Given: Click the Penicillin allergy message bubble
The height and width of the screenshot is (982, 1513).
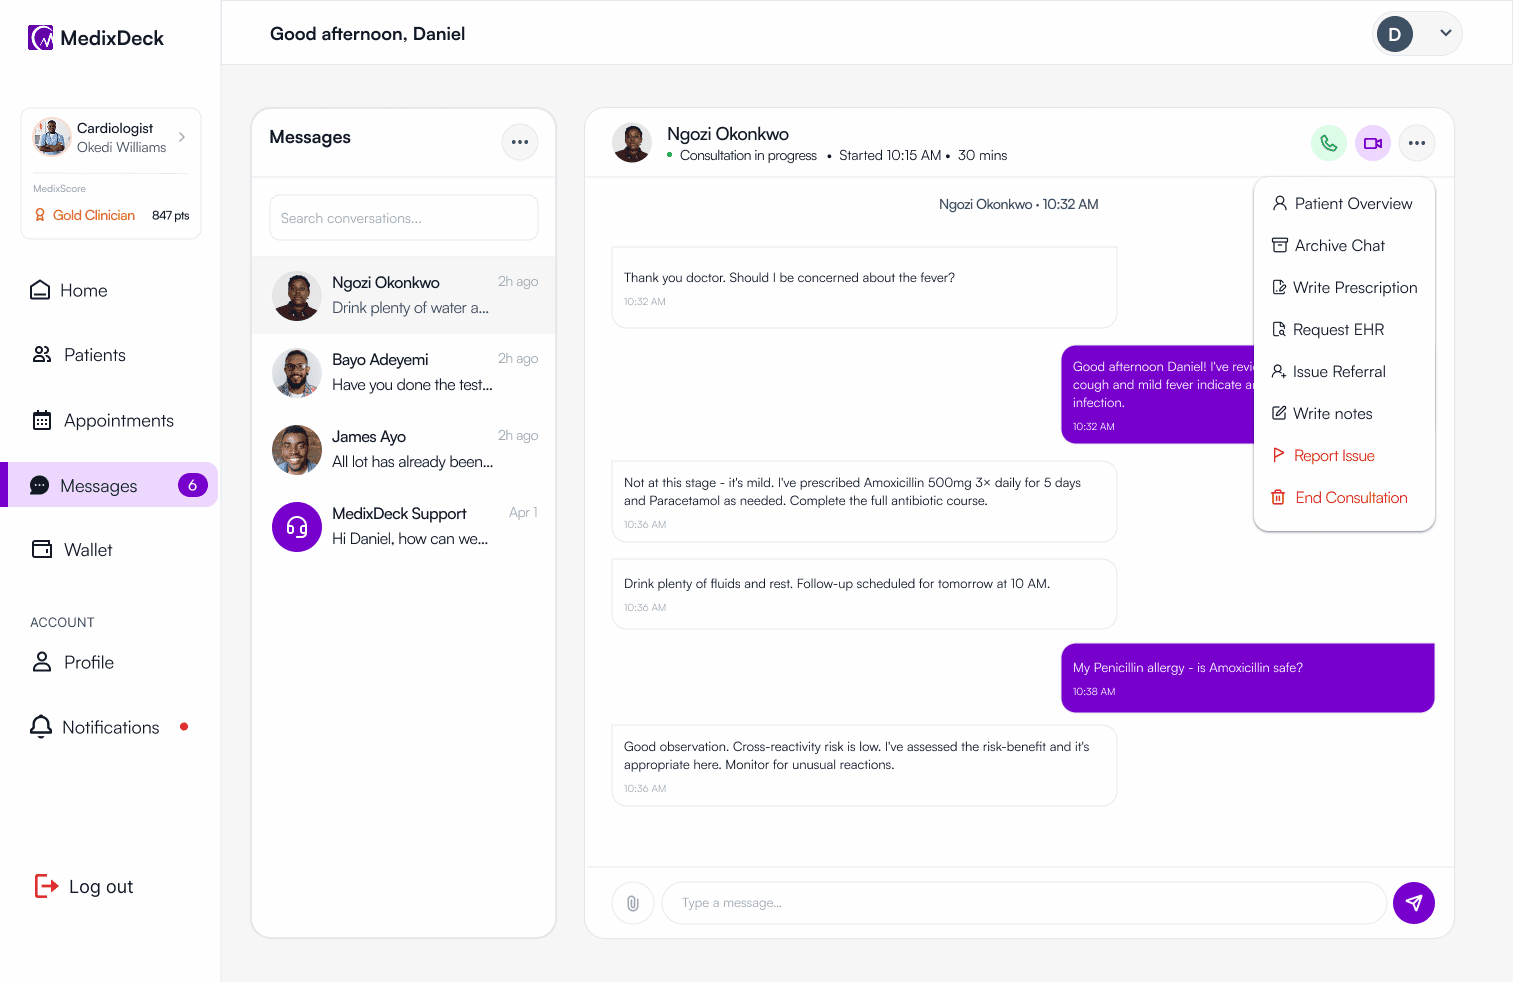Looking at the screenshot, I should tap(1247, 678).
